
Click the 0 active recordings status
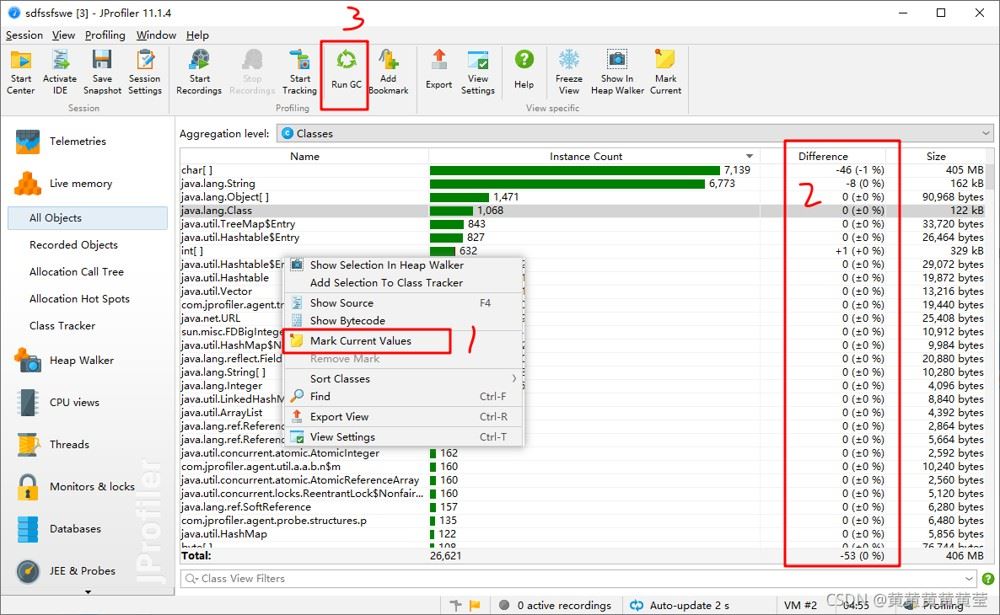point(555,605)
